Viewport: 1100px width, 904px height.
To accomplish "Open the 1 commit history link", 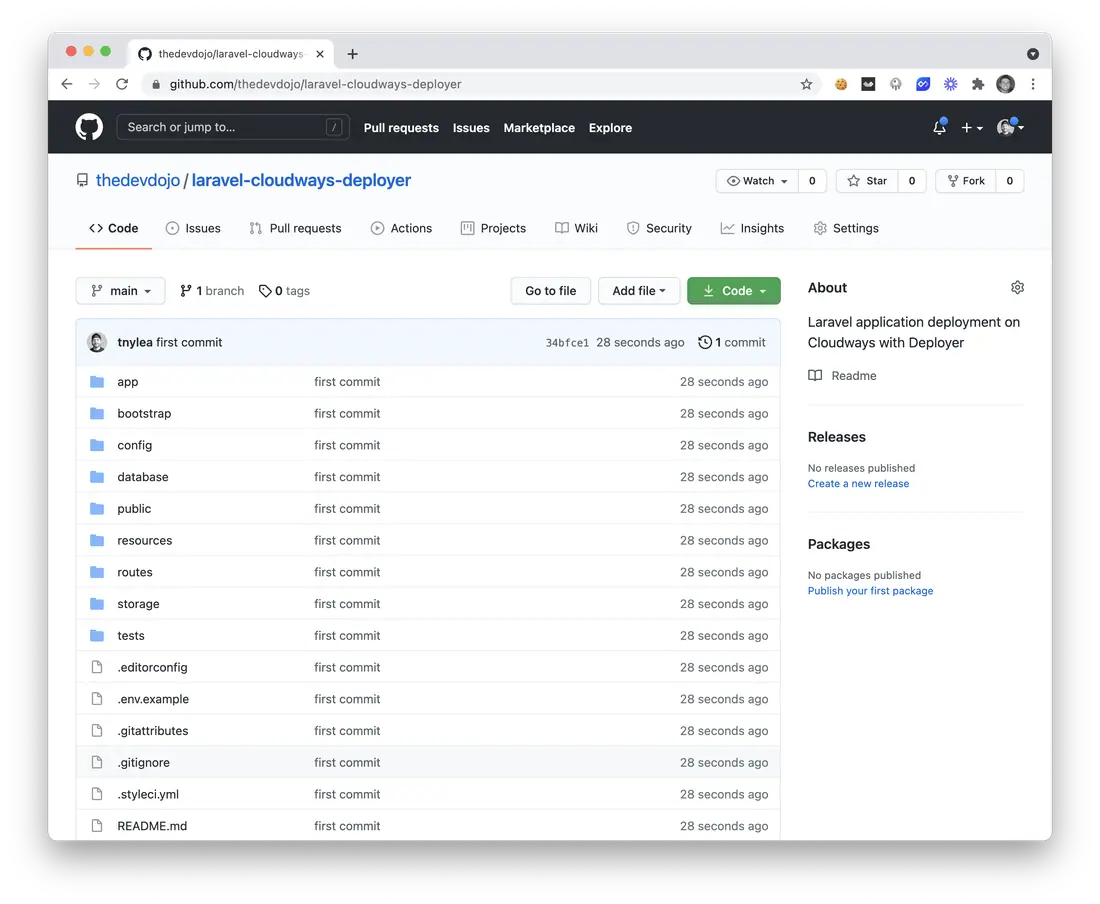I will 732,342.
